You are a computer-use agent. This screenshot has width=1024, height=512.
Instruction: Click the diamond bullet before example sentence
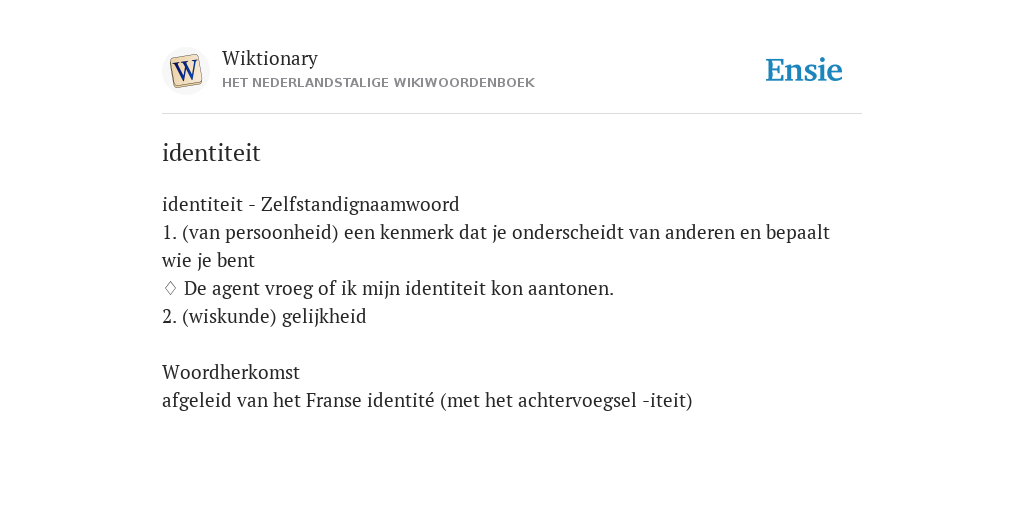170,288
